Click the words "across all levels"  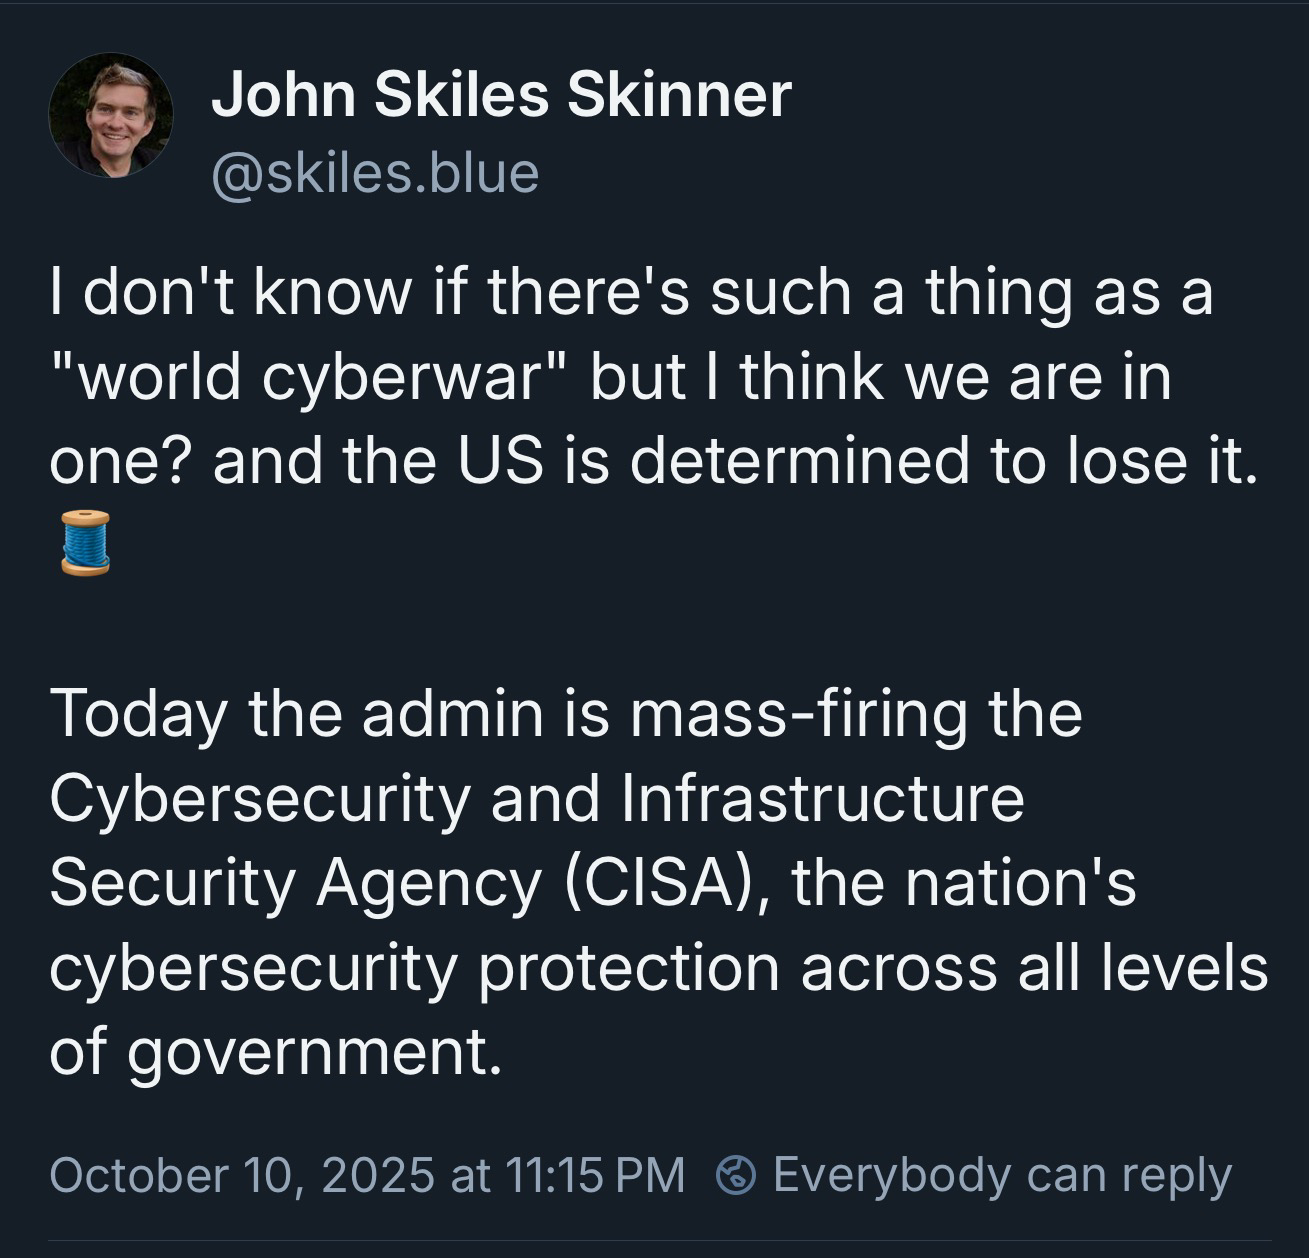[1034, 969]
